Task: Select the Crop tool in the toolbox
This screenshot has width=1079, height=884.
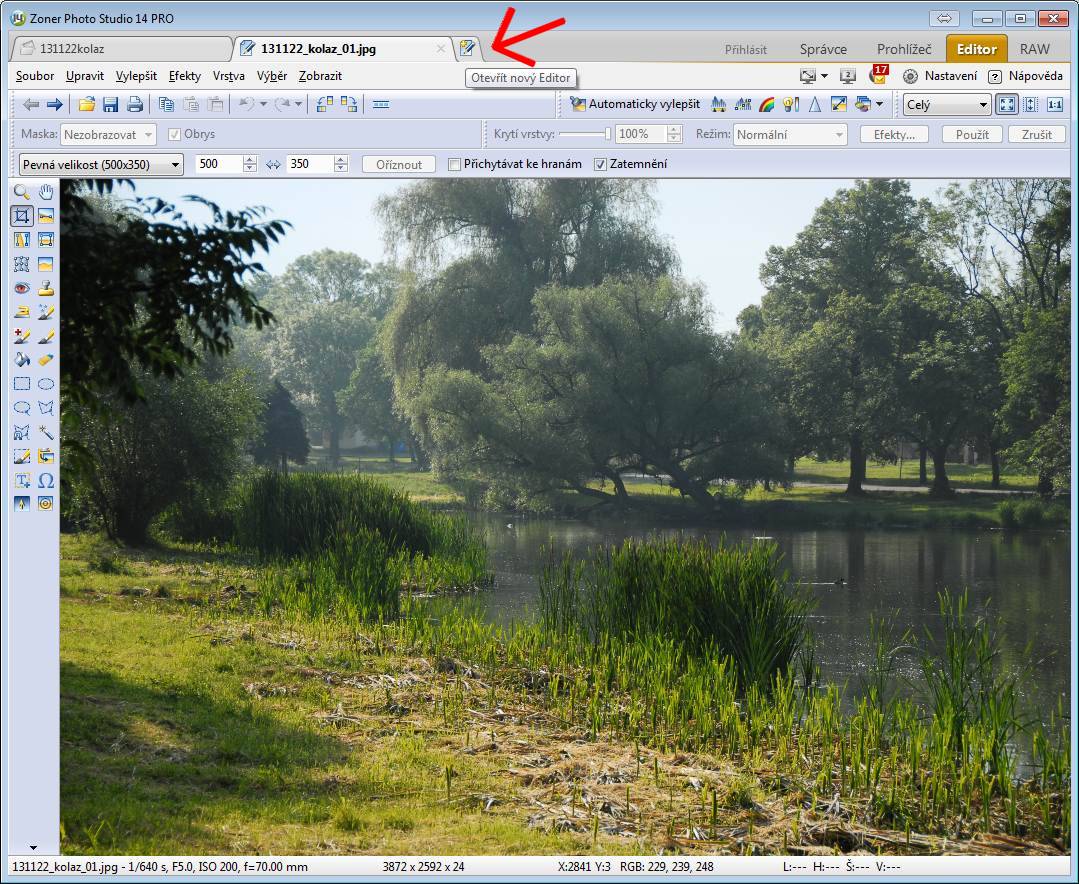Action: (x=22, y=216)
